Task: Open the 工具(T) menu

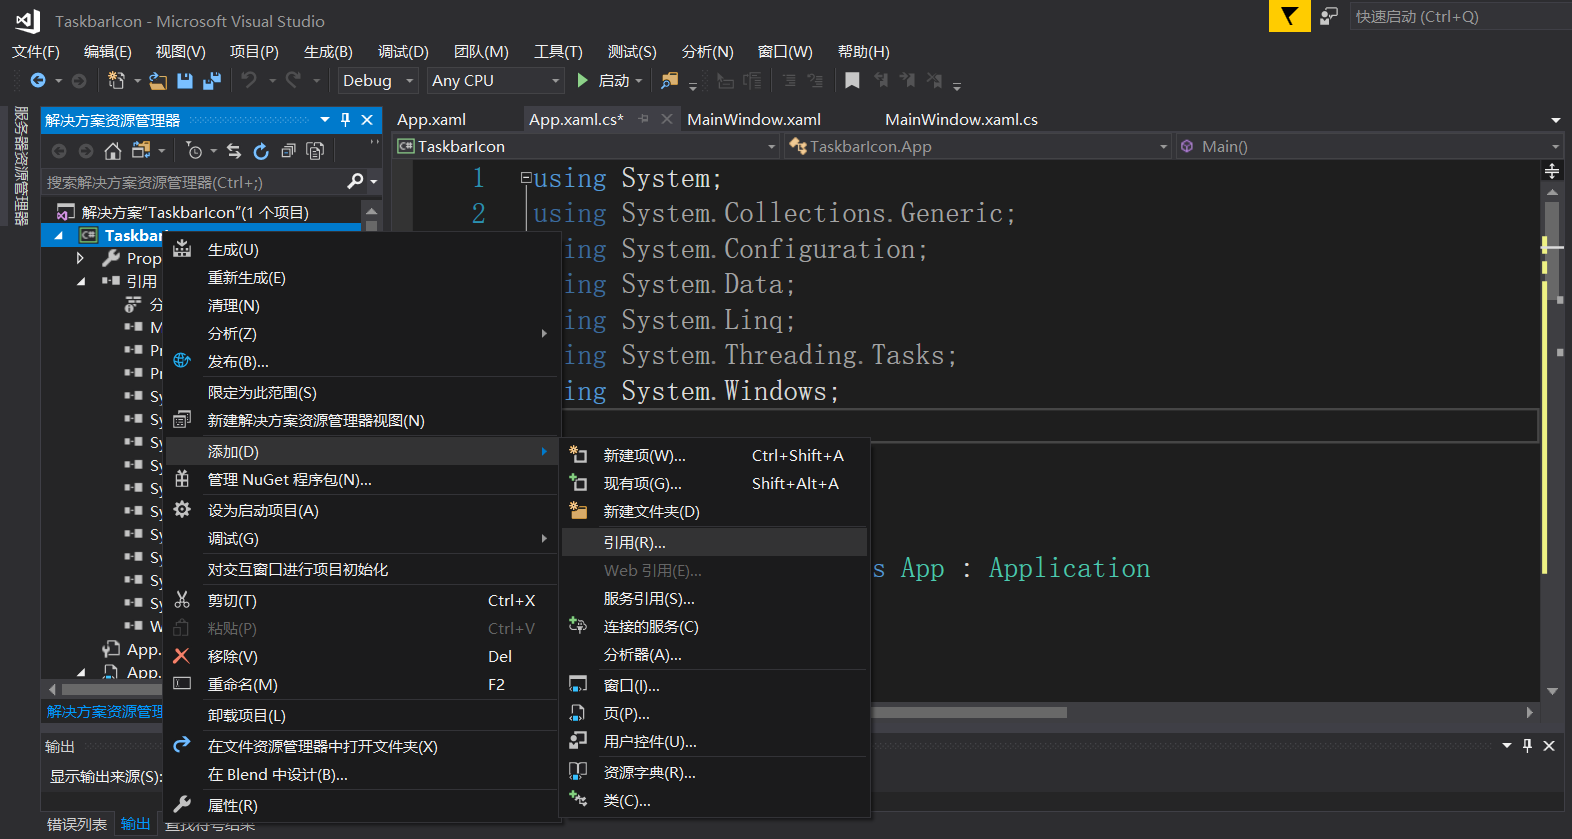Action: 558,52
